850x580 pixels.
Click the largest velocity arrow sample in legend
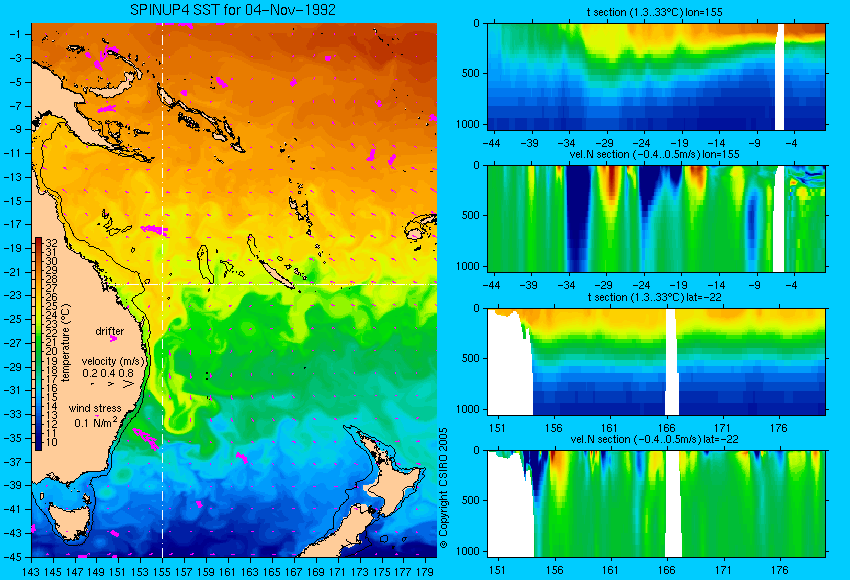[128, 384]
